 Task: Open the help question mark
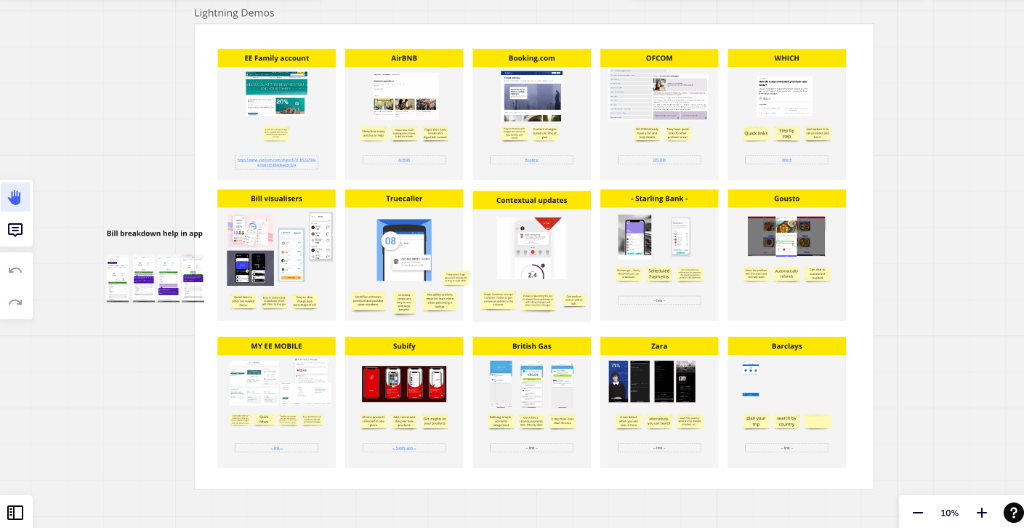tap(1012, 513)
